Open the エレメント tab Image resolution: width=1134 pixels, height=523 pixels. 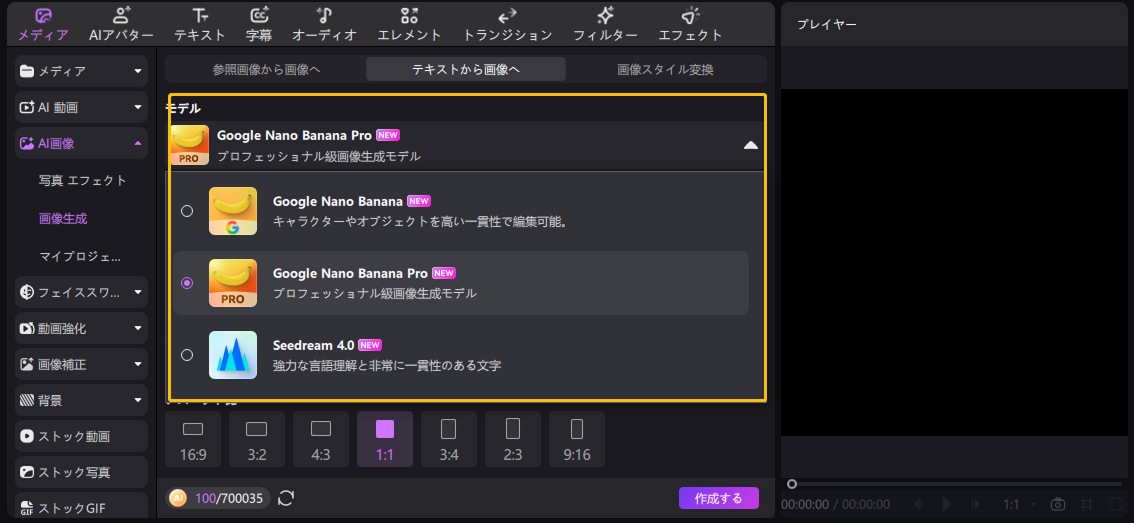click(x=409, y=25)
